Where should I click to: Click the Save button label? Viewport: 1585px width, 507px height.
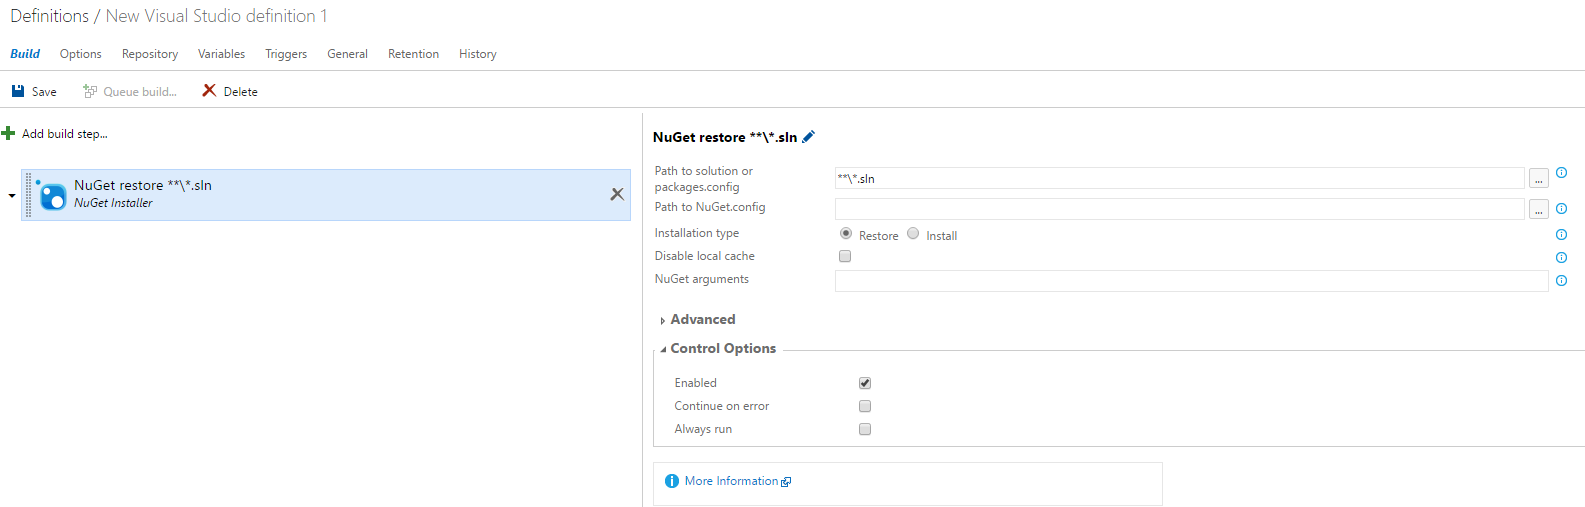point(44,92)
